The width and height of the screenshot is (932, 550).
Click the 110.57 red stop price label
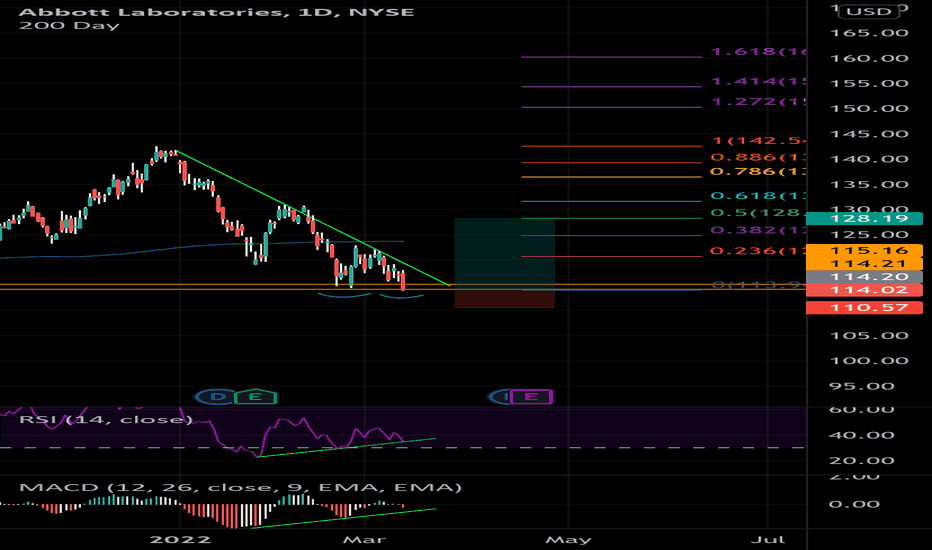[864, 307]
